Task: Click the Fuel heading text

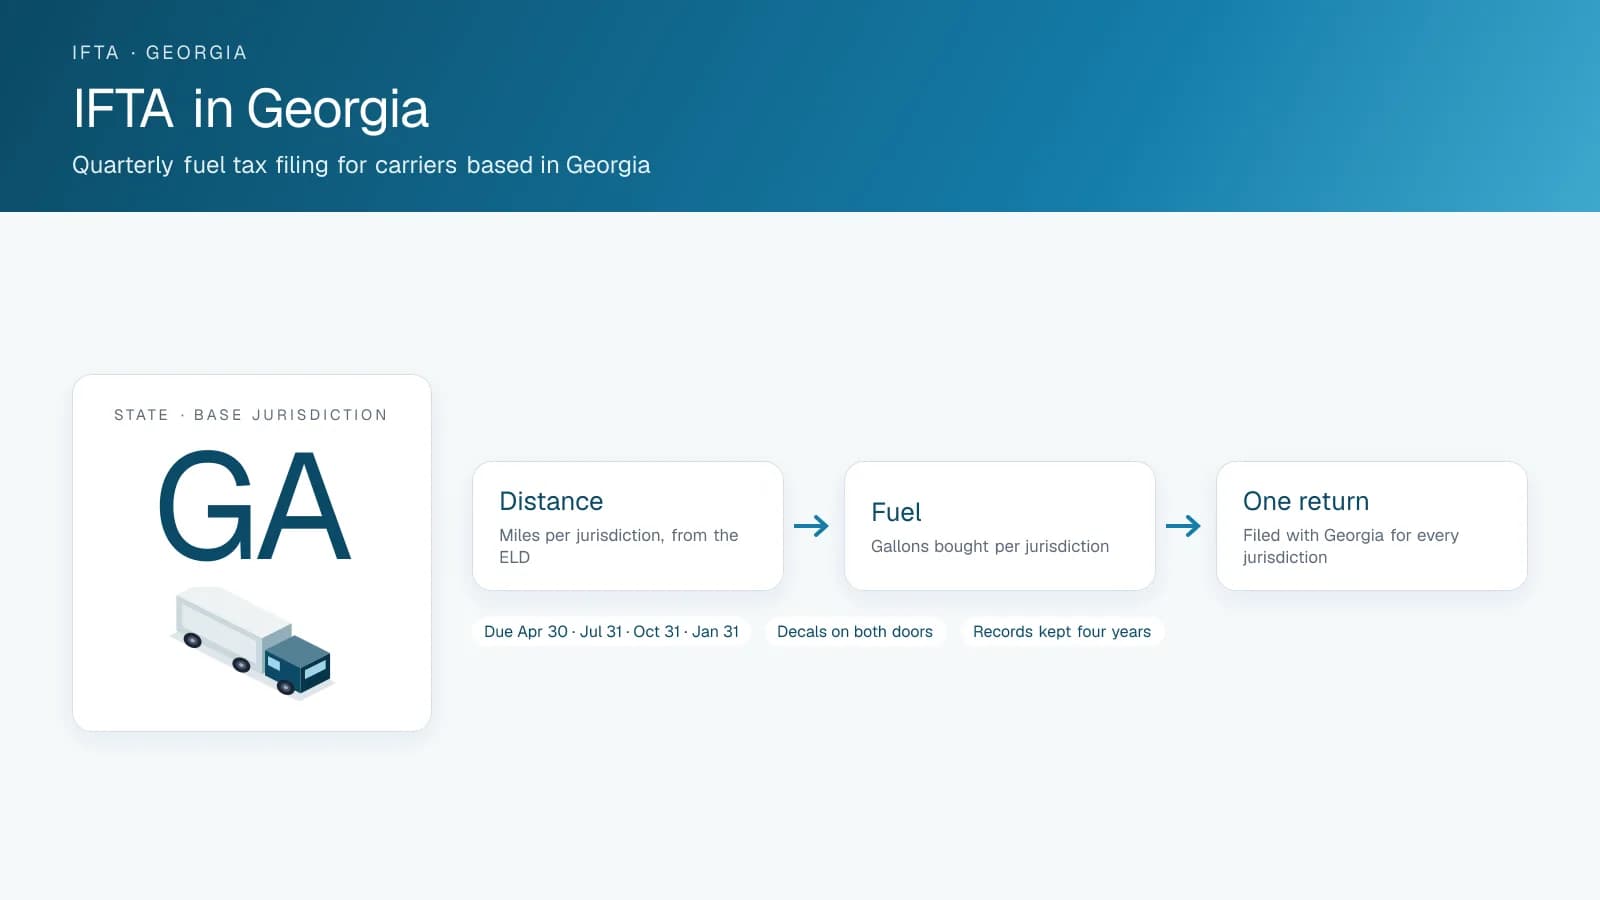Action: click(x=896, y=512)
